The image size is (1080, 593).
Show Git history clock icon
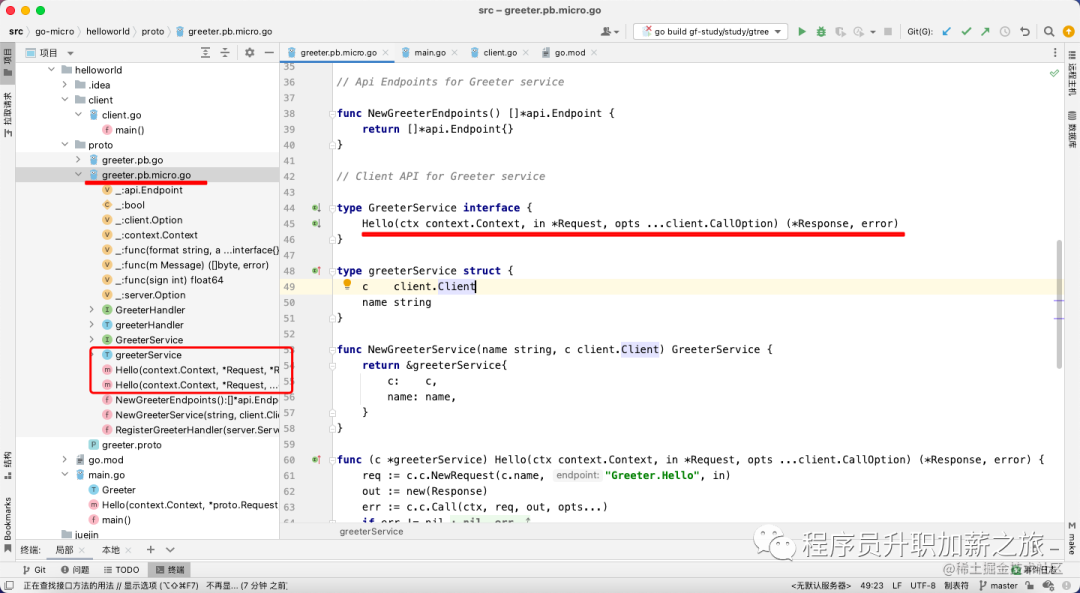[x=1005, y=32]
